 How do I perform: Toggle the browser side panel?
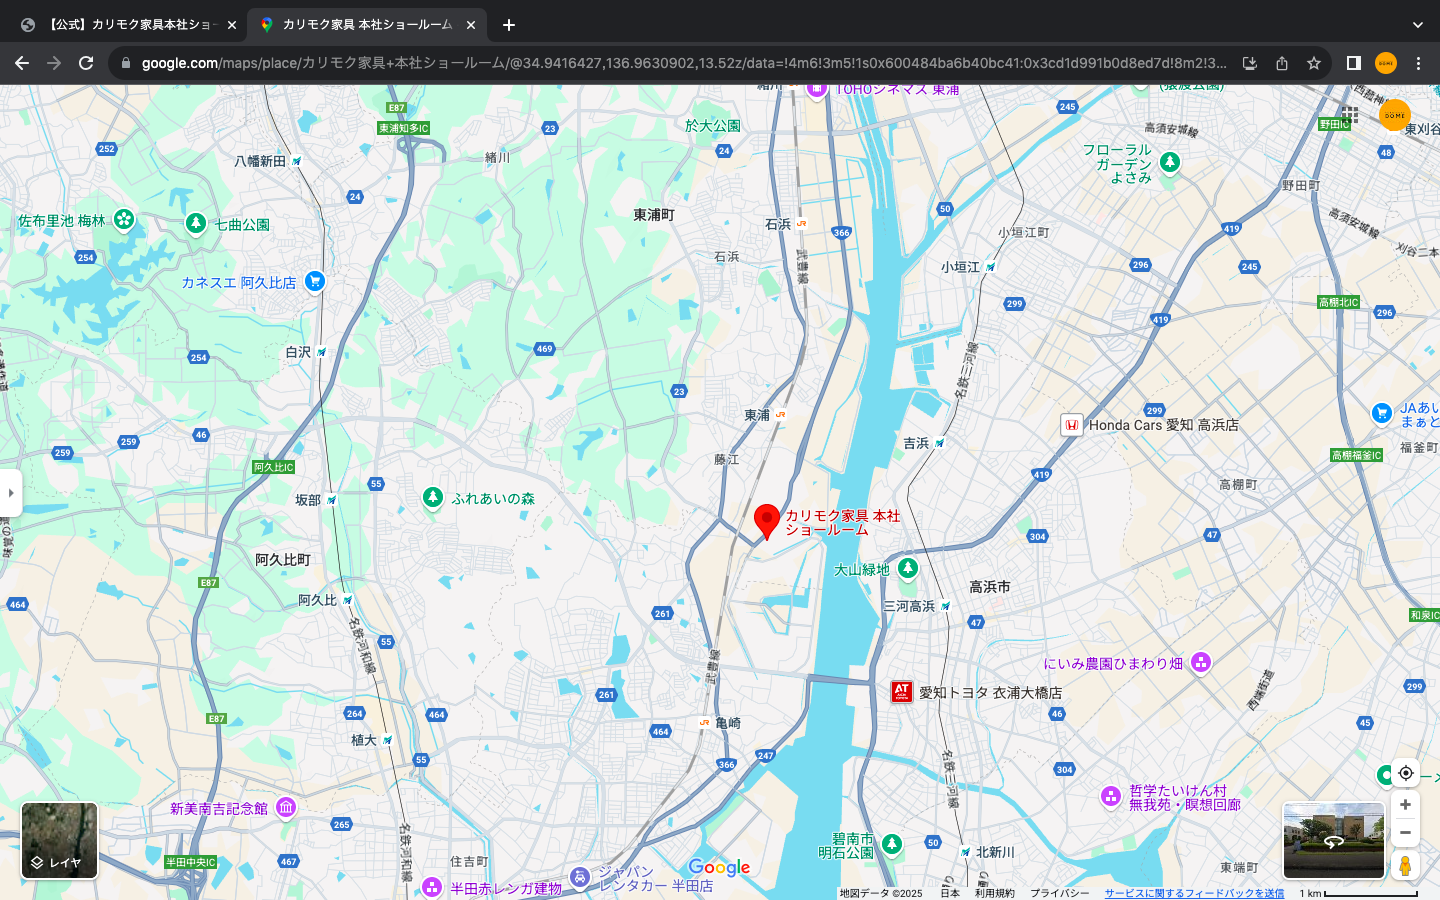click(x=1354, y=63)
